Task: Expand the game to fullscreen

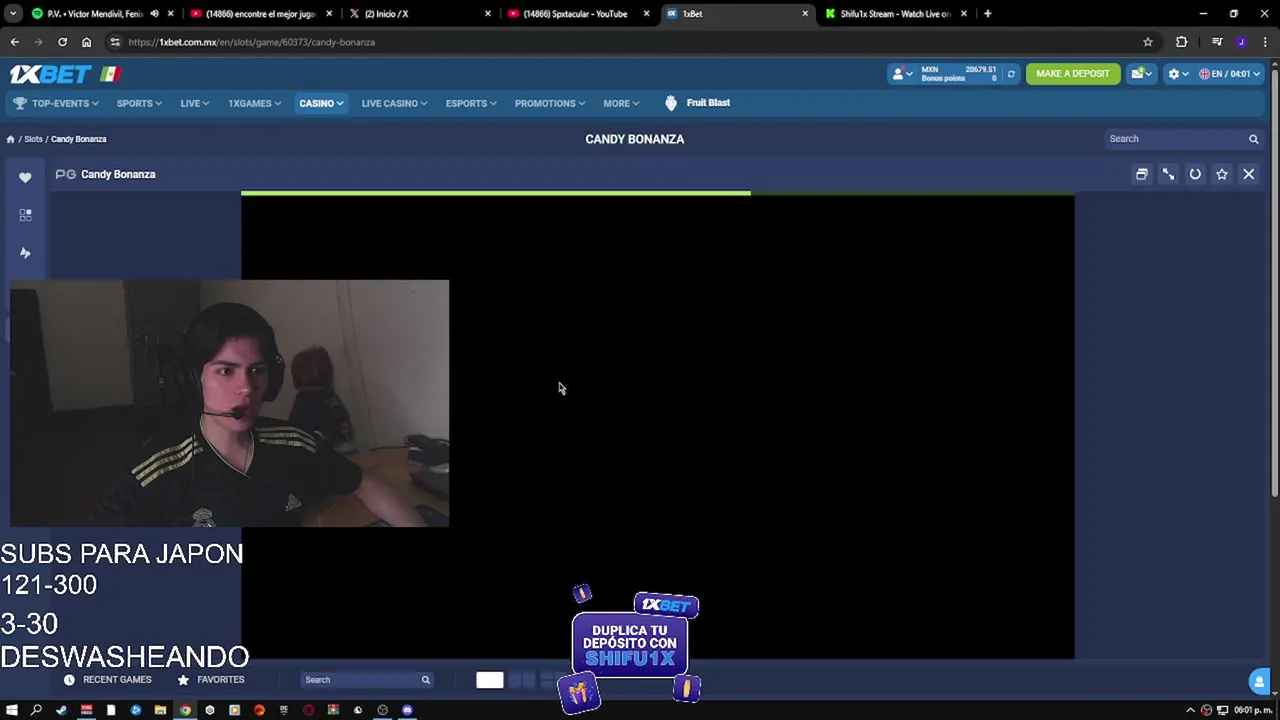Action: [x=1168, y=174]
